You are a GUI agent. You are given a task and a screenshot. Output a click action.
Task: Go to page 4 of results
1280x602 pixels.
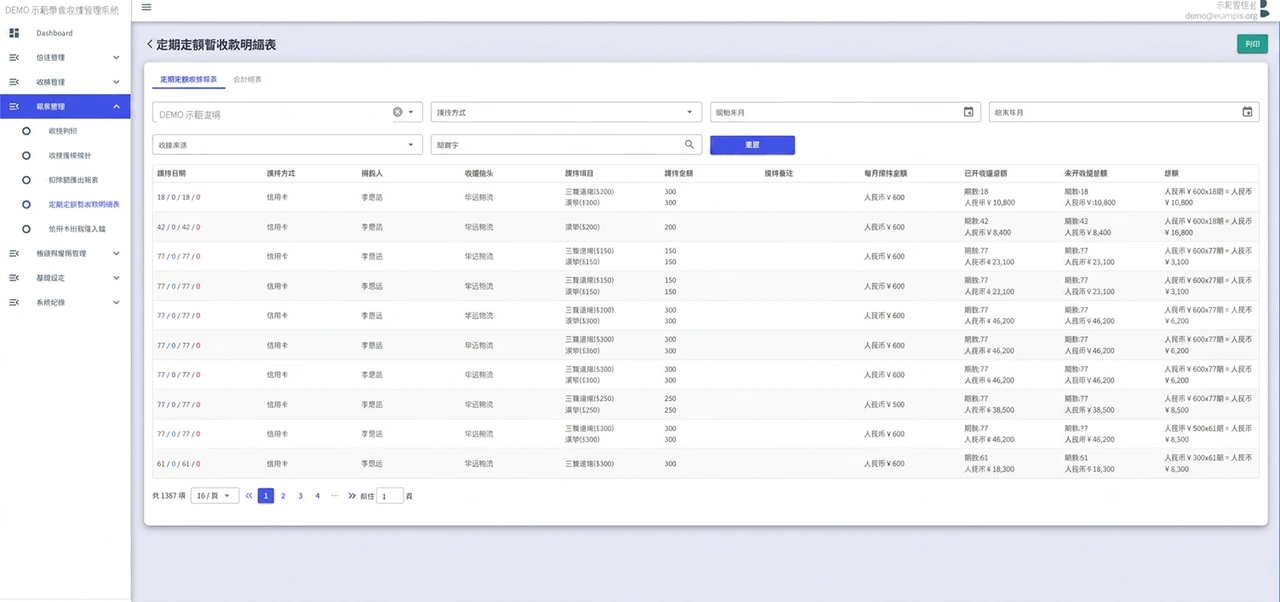(317, 495)
